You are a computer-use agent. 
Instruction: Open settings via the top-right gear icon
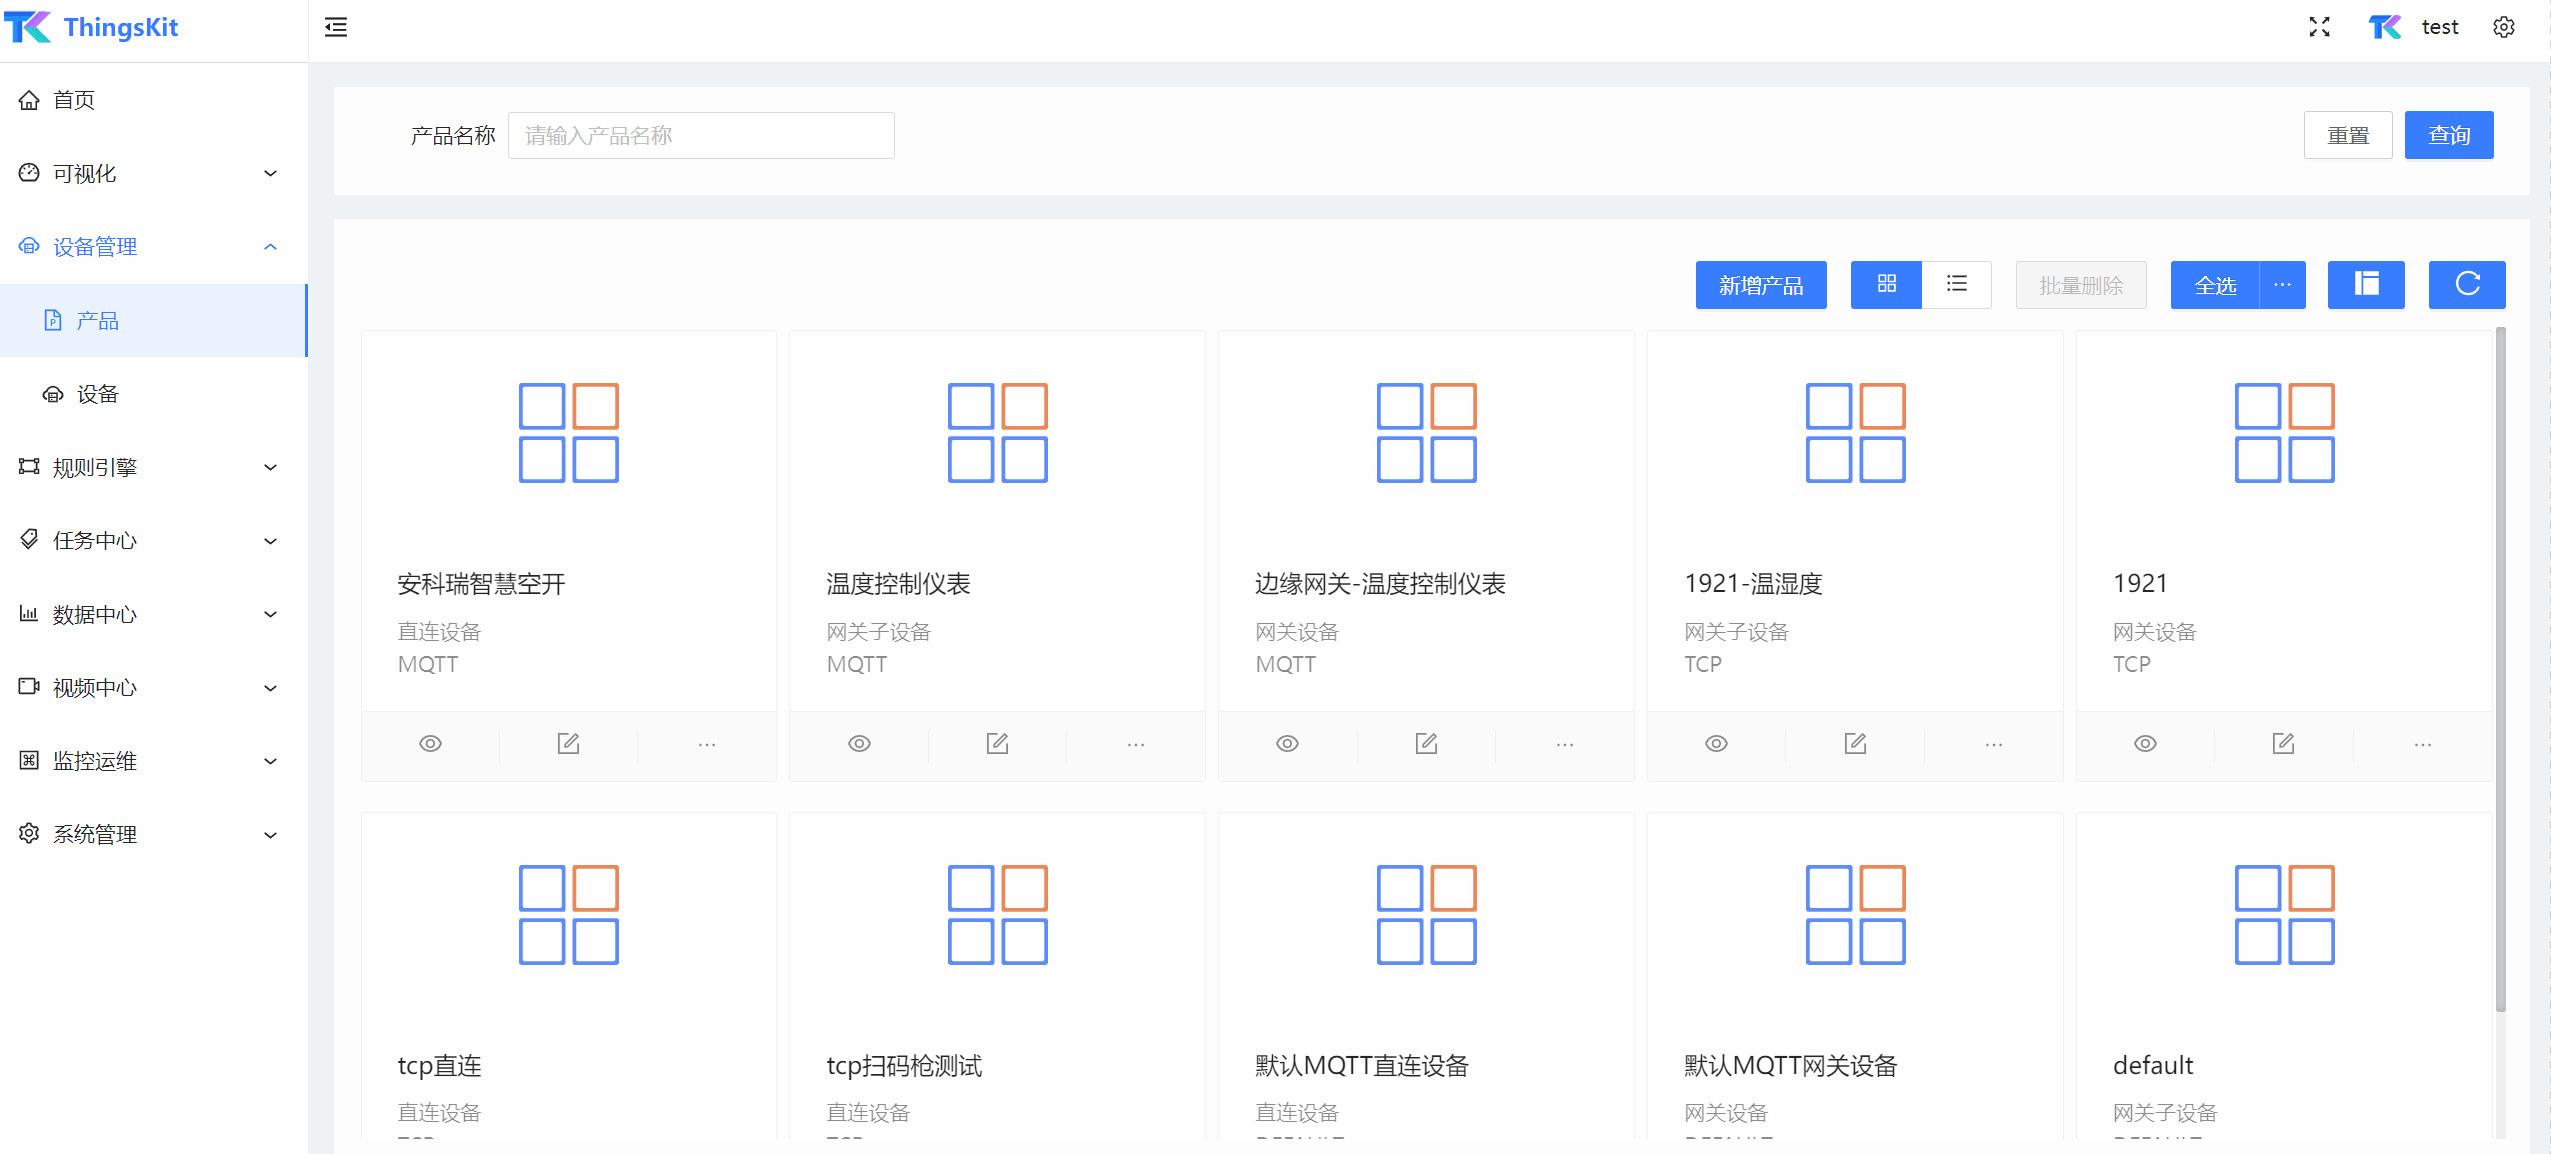coord(2503,27)
